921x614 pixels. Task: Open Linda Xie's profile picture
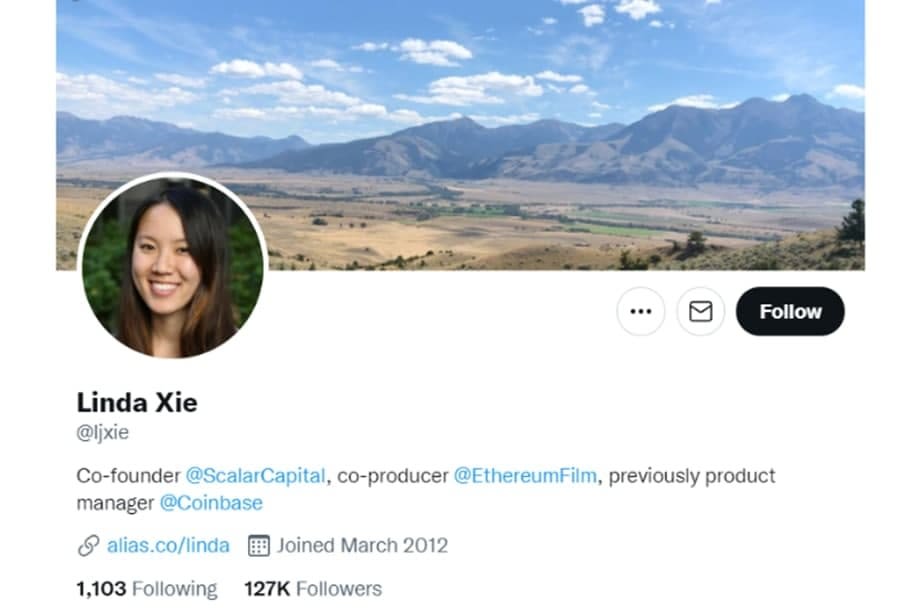click(x=173, y=266)
